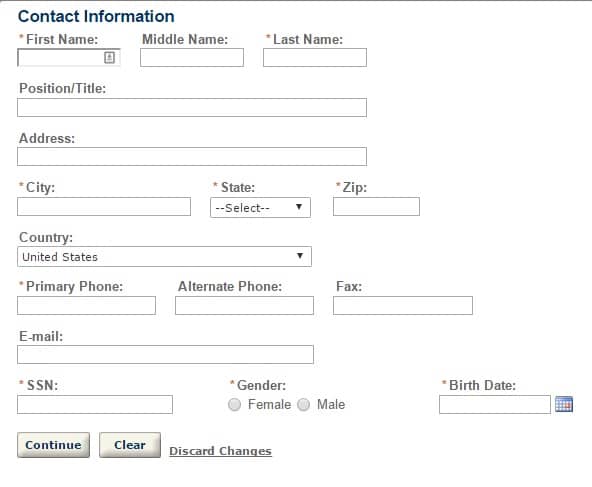Follow the Discard Changes link
The width and height of the screenshot is (592, 487).
pyautogui.click(x=220, y=451)
